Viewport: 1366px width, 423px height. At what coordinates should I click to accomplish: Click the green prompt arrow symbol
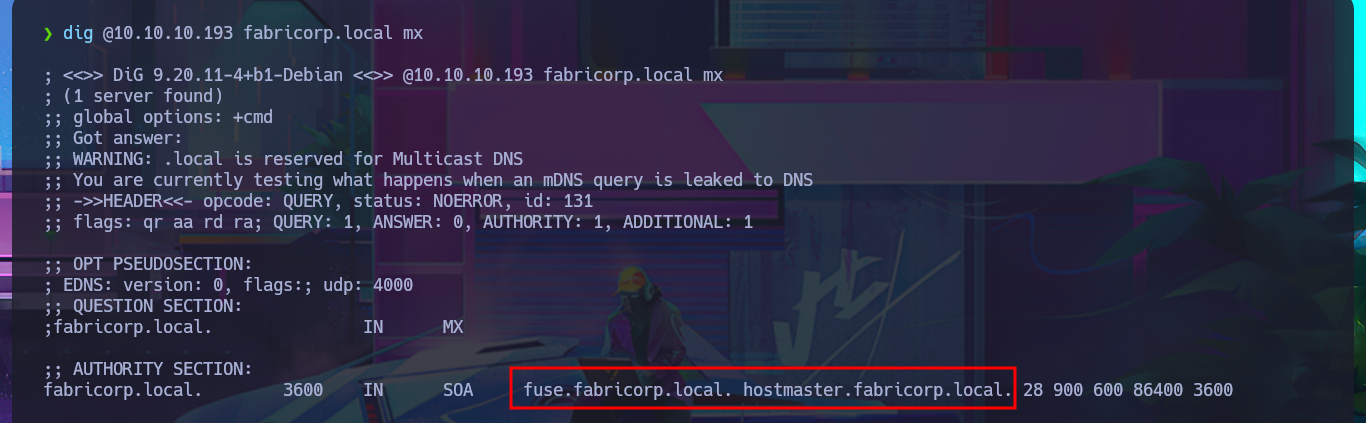tap(48, 33)
